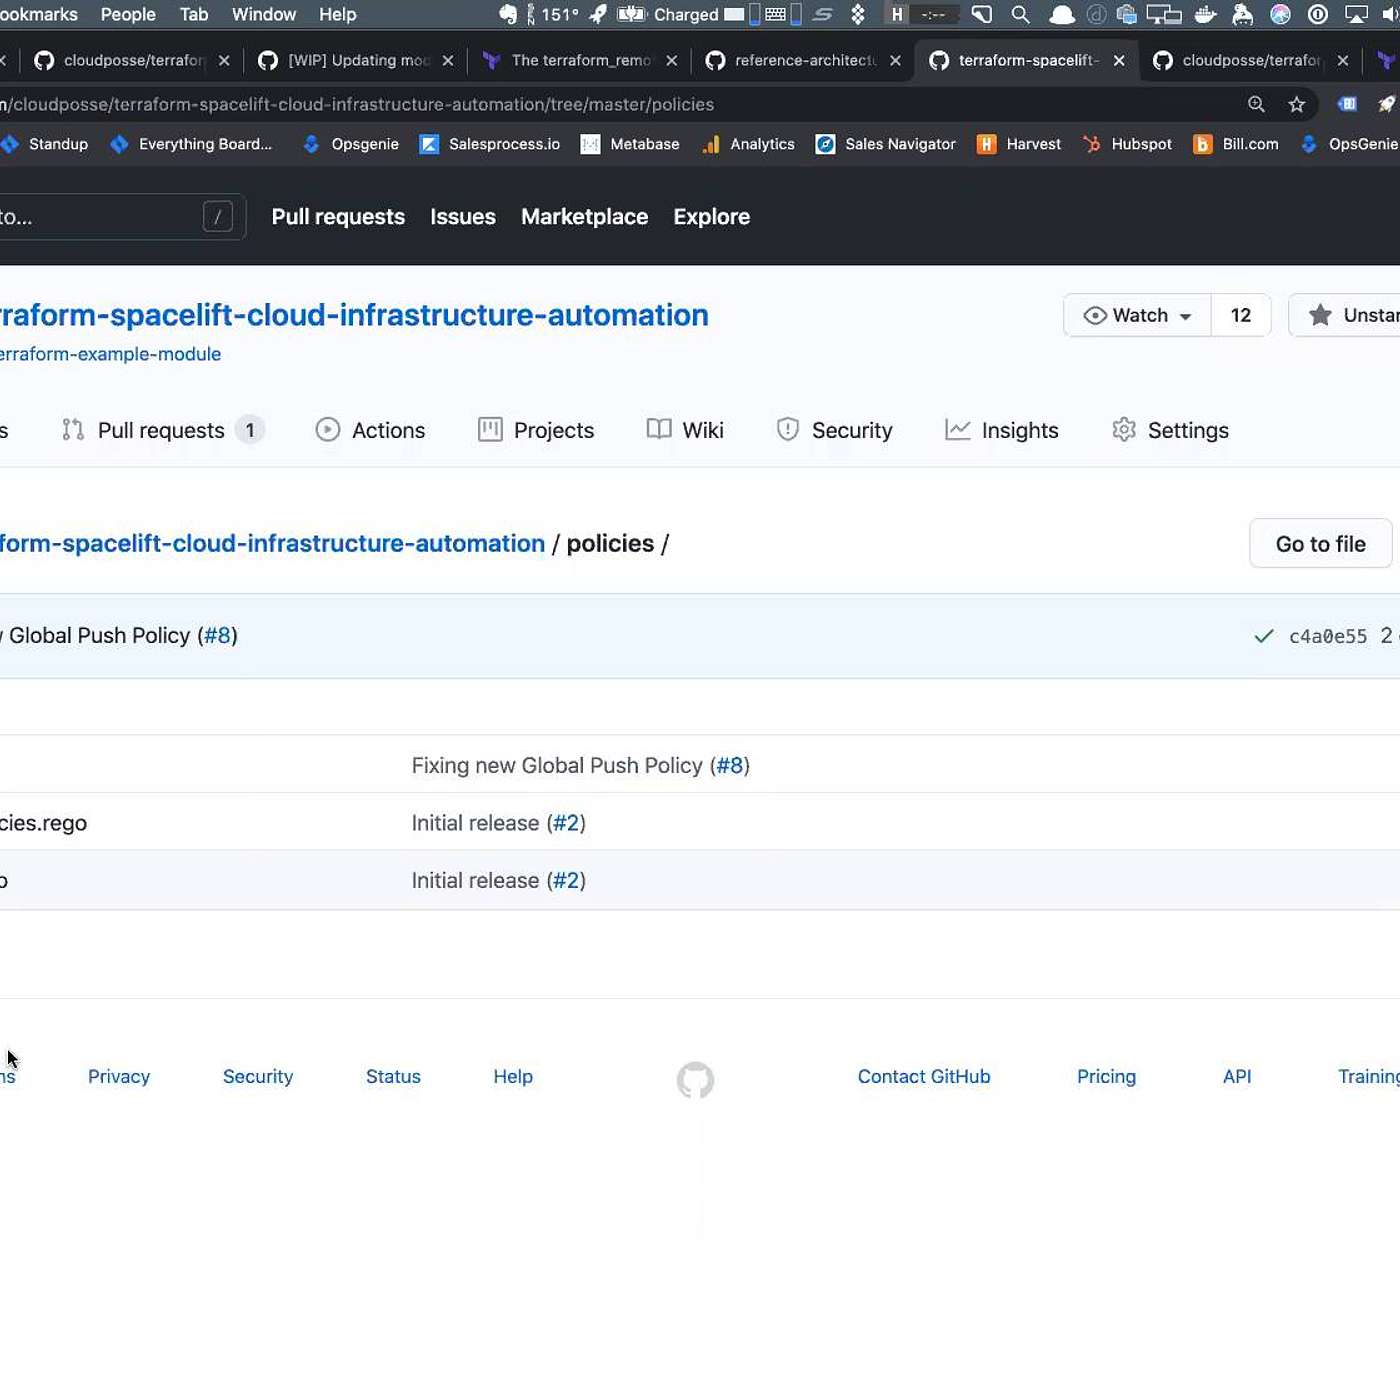This screenshot has width=1400, height=1400.
Task: Expand the Watch dropdown
Action: [1138, 315]
